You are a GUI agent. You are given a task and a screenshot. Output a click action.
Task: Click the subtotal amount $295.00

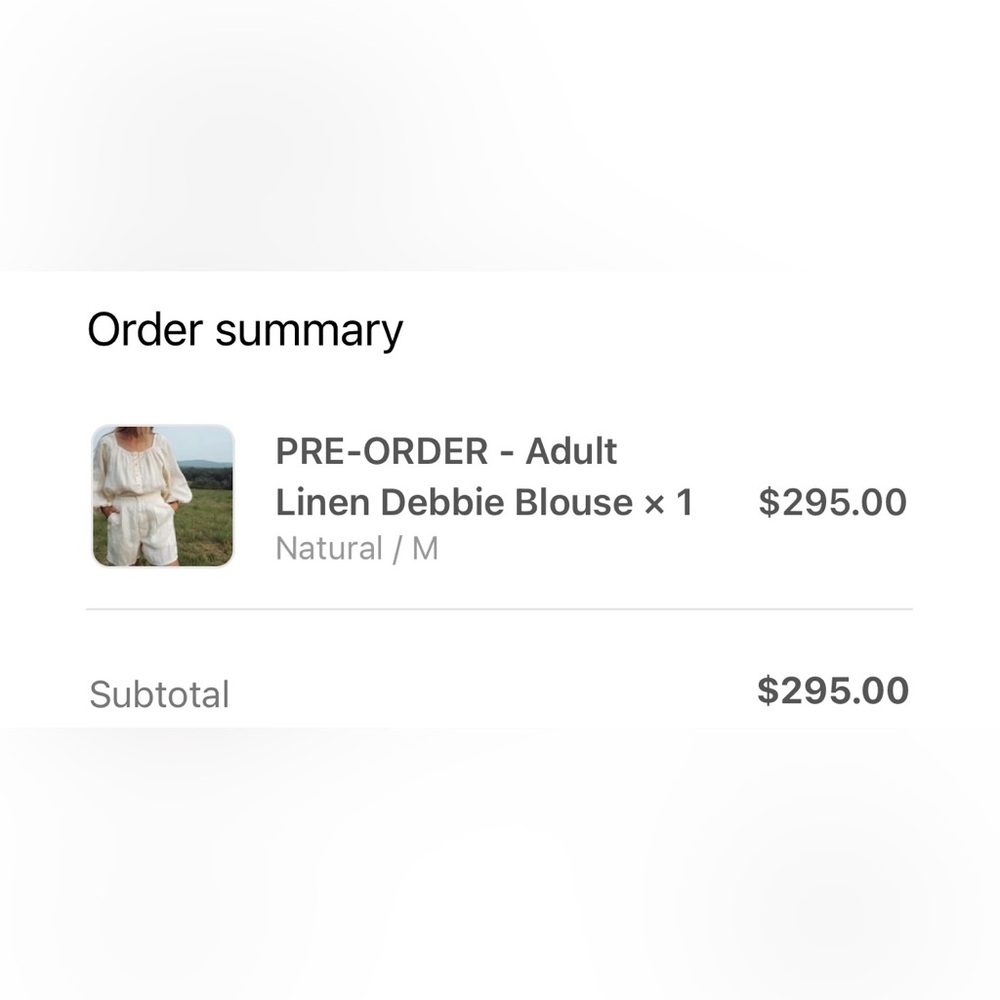pos(832,690)
